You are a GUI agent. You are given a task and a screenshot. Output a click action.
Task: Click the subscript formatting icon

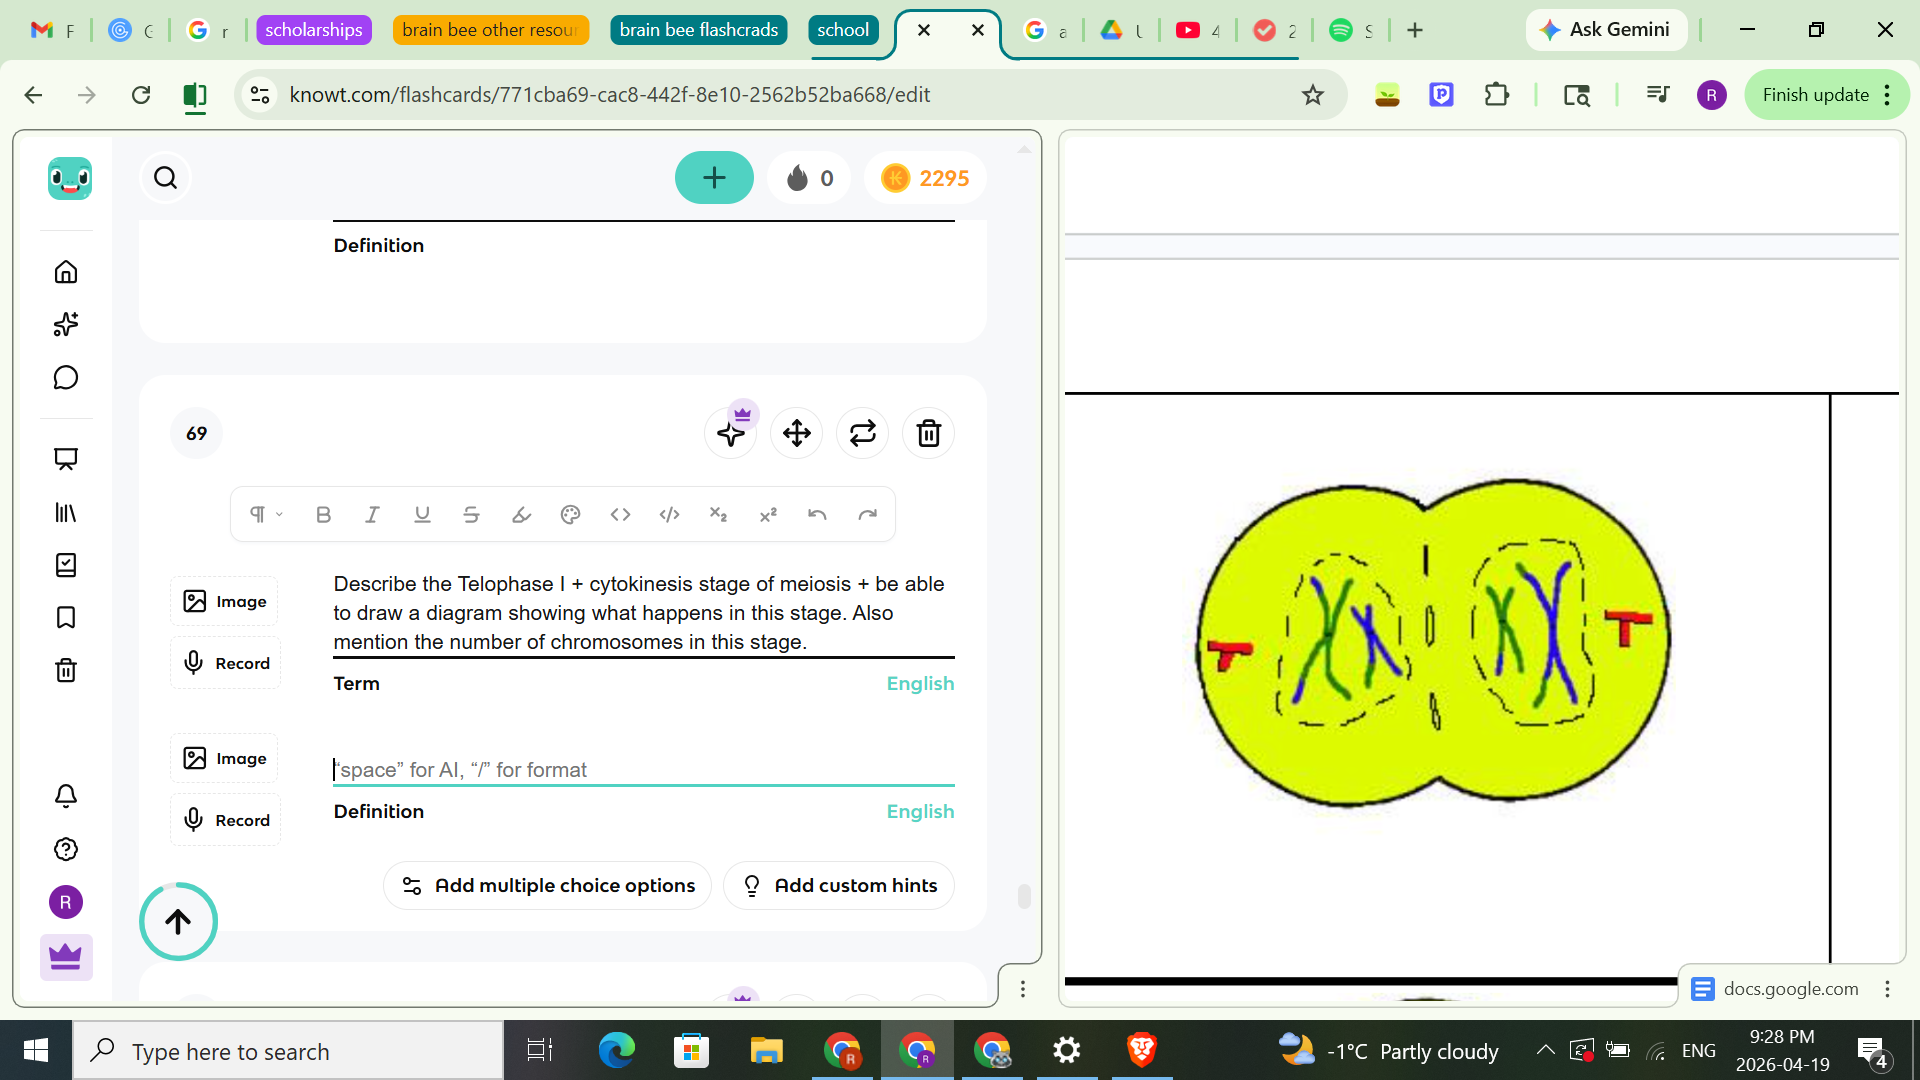(x=719, y=514)
